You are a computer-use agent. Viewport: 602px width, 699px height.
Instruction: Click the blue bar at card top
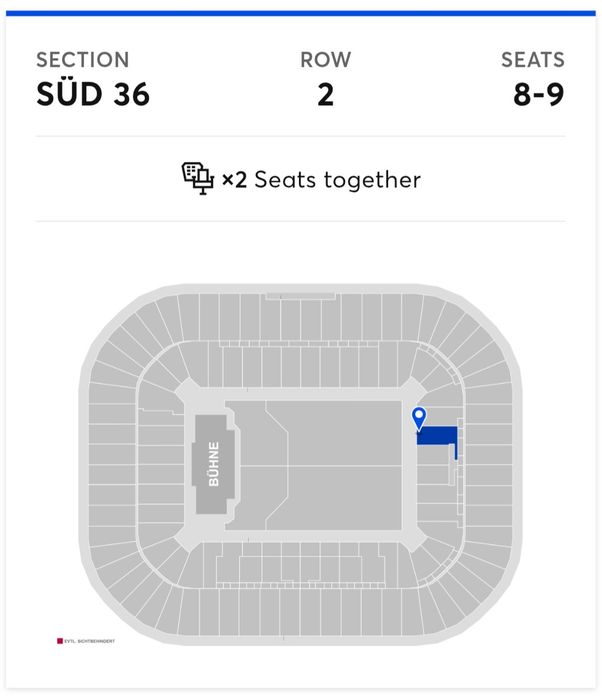coord(301,13)
